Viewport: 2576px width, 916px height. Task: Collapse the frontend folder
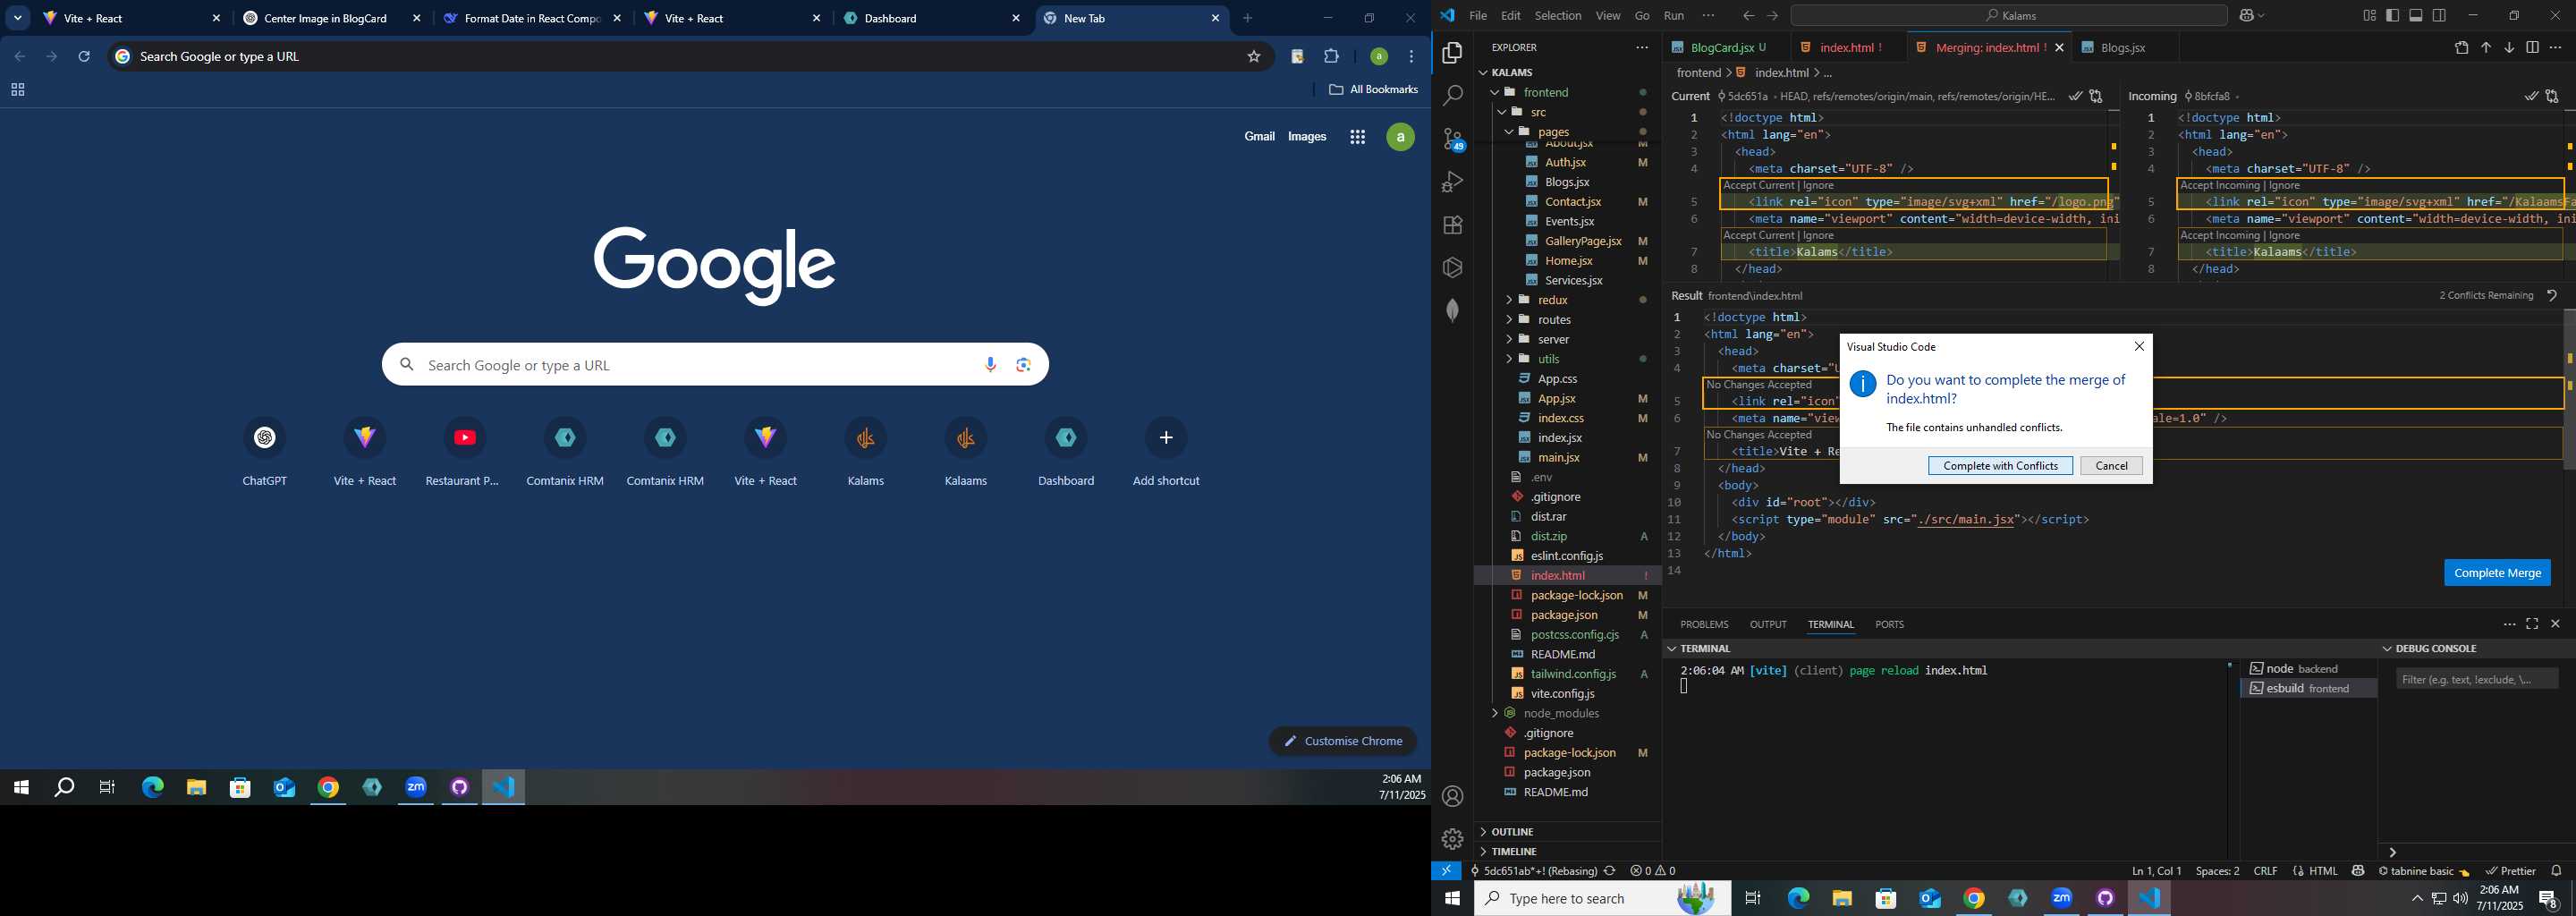point(1495,92)
